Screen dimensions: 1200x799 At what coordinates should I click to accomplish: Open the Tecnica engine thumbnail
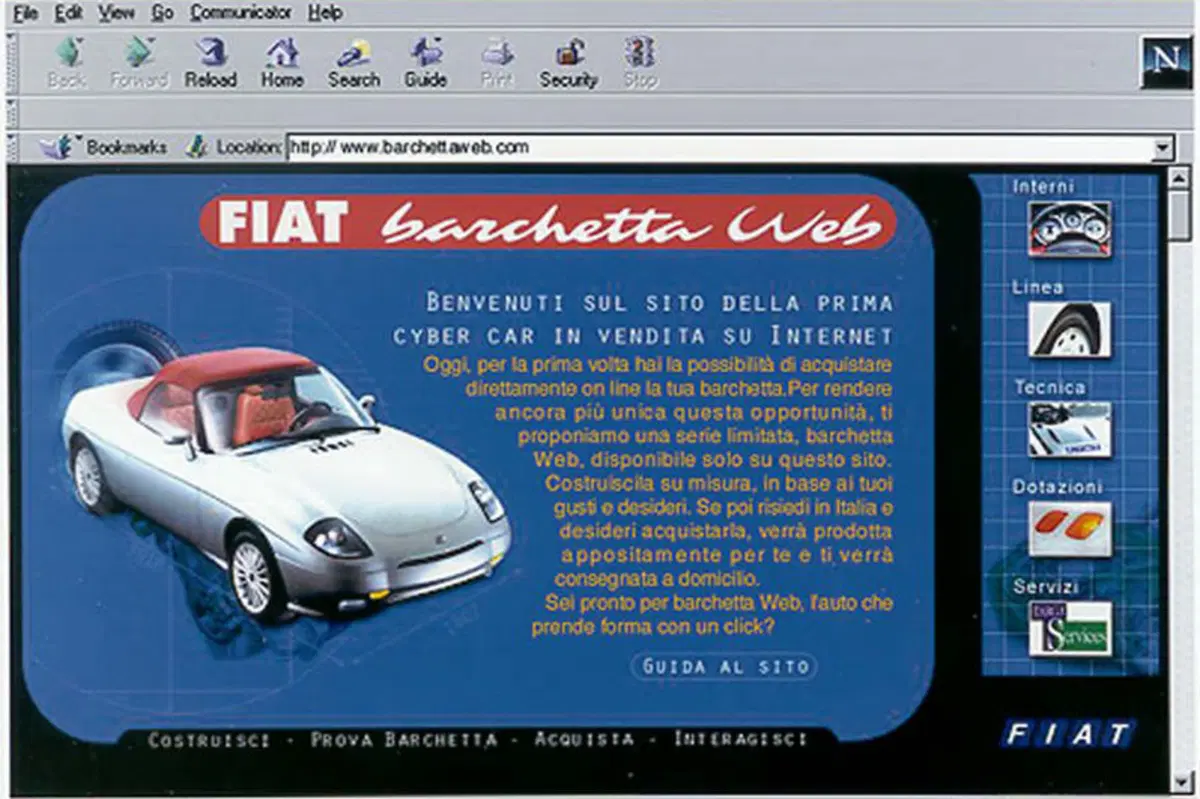coord(1070,429)
